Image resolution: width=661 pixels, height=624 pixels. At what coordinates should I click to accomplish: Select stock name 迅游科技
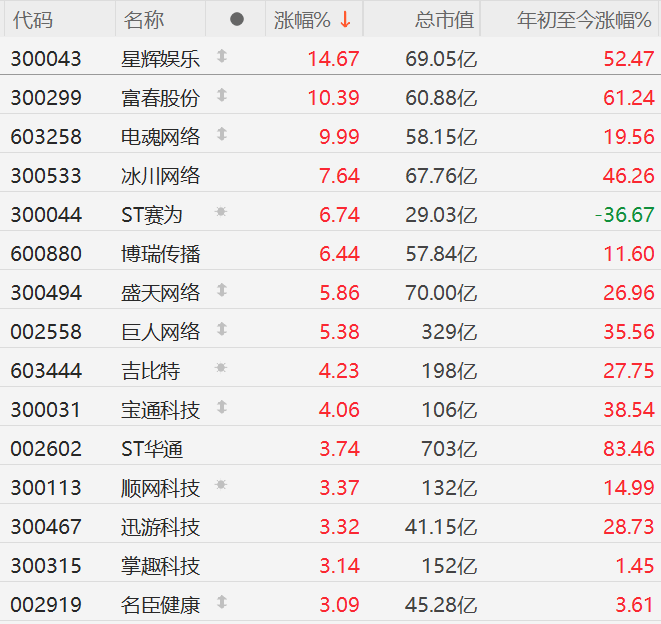[x=160, y=527]
